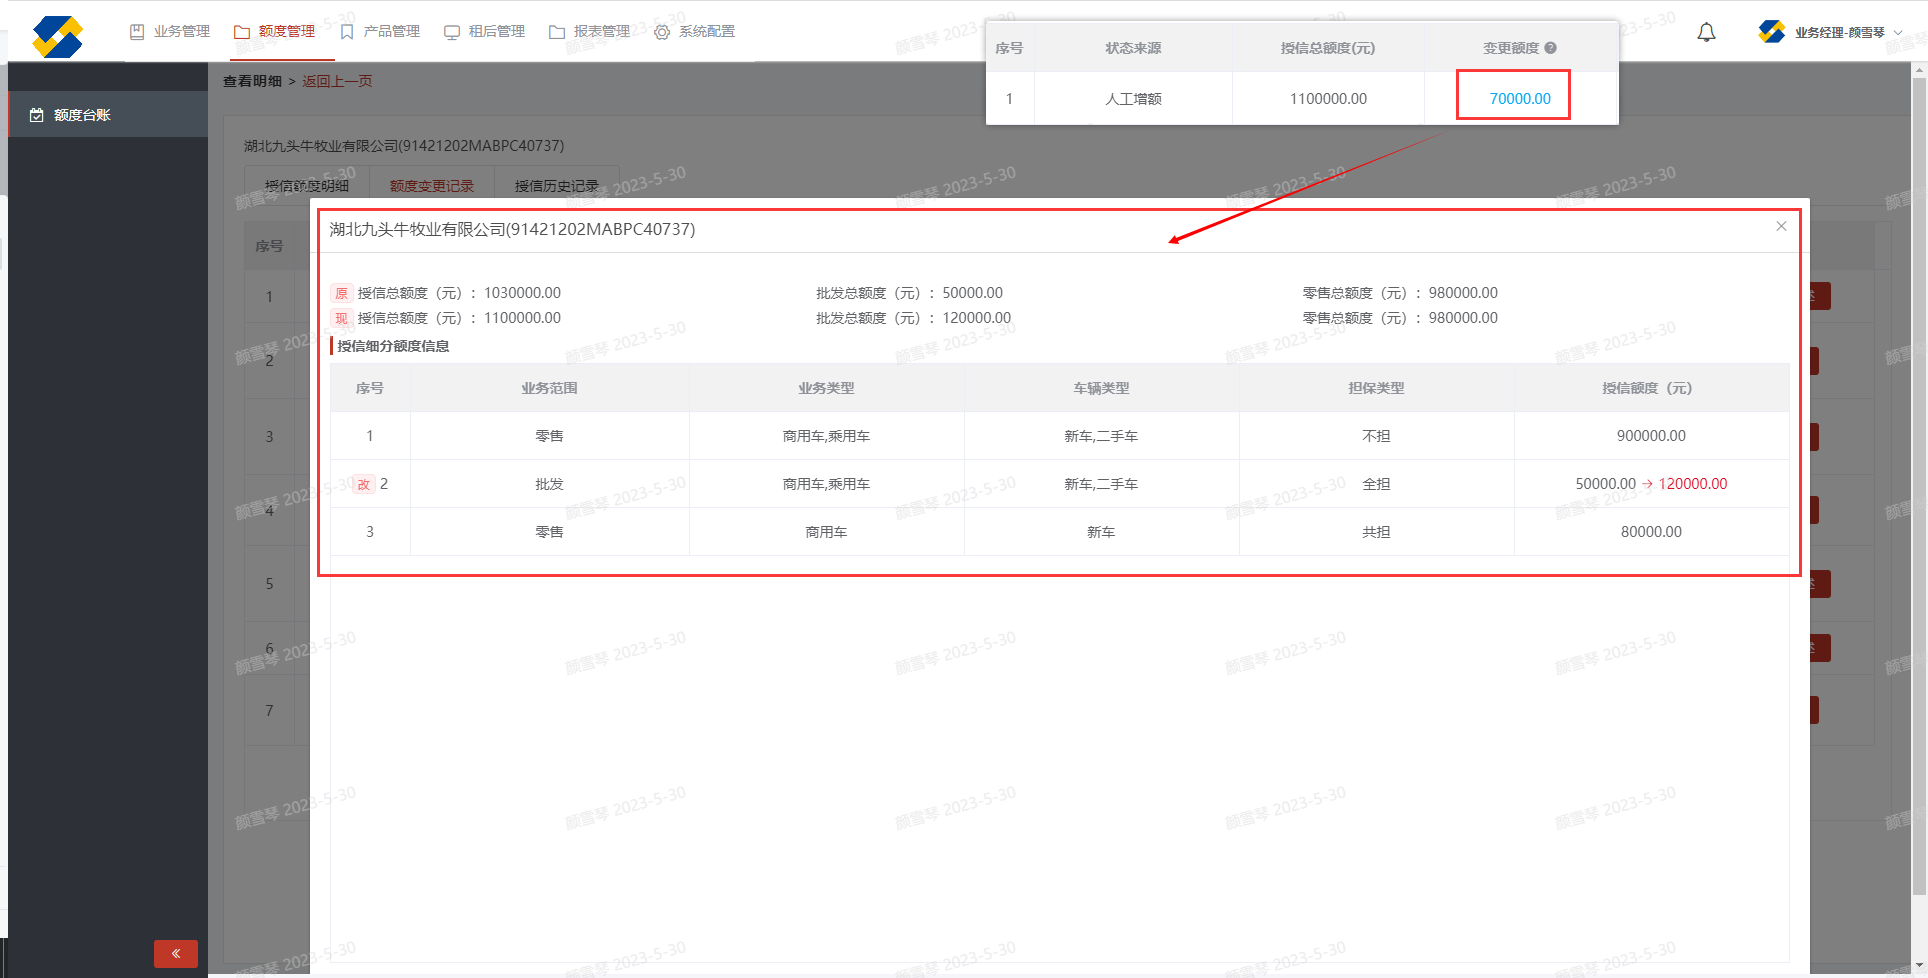Screen dimensions: 1928x978
Task: Switch to the 额度变更记录 tab
Action: point(432,186)
